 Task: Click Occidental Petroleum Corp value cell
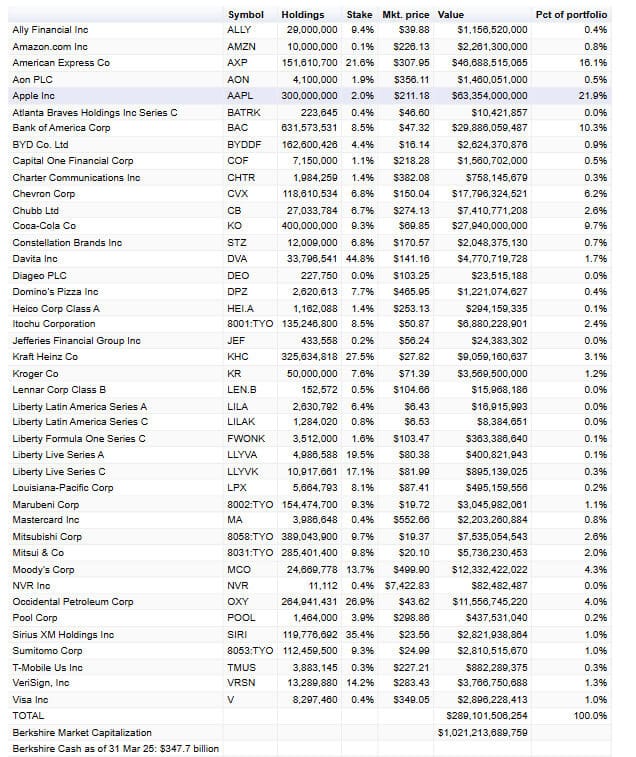(490, 602)
